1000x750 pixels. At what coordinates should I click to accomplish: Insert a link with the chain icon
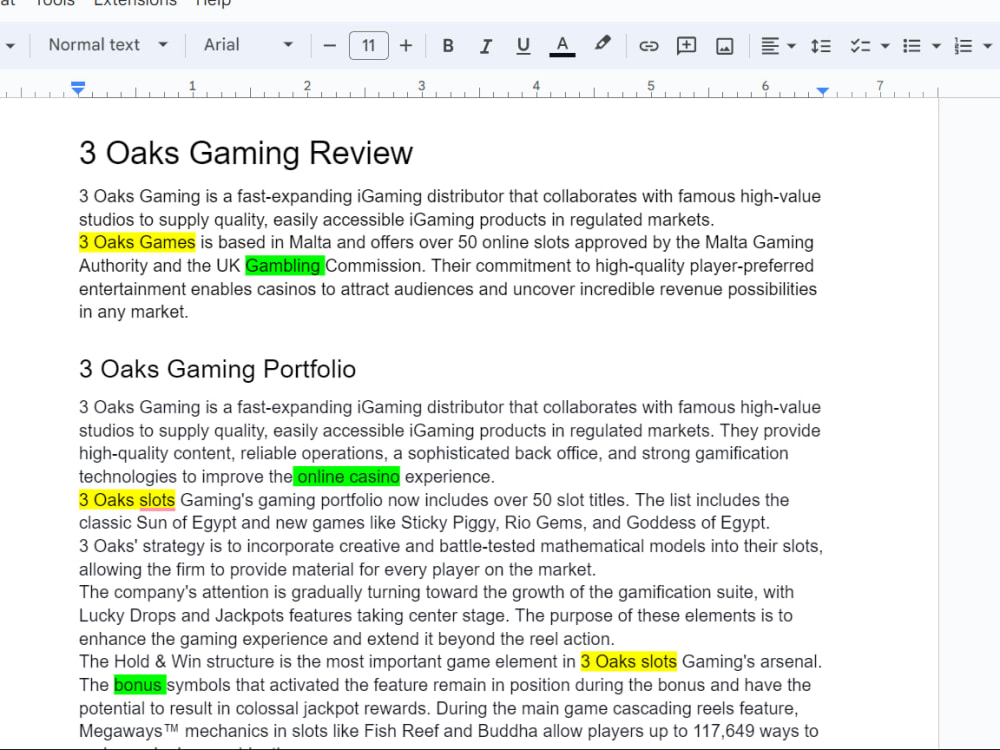pos(649,46)
